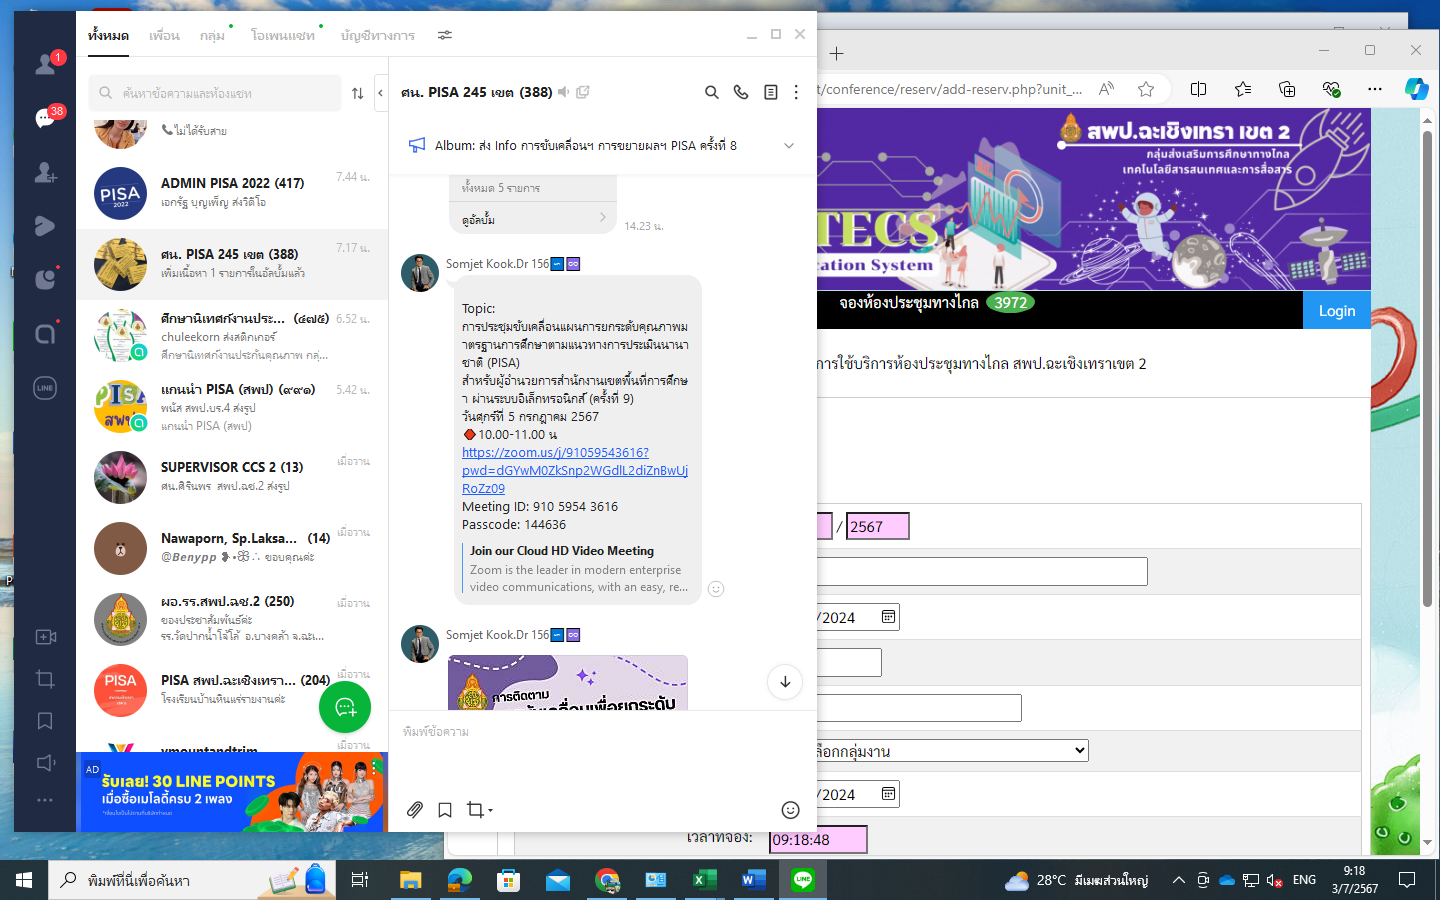The image size is (1440, 900).
Task: Click the chat search field
Action: (x=215, y=93)
